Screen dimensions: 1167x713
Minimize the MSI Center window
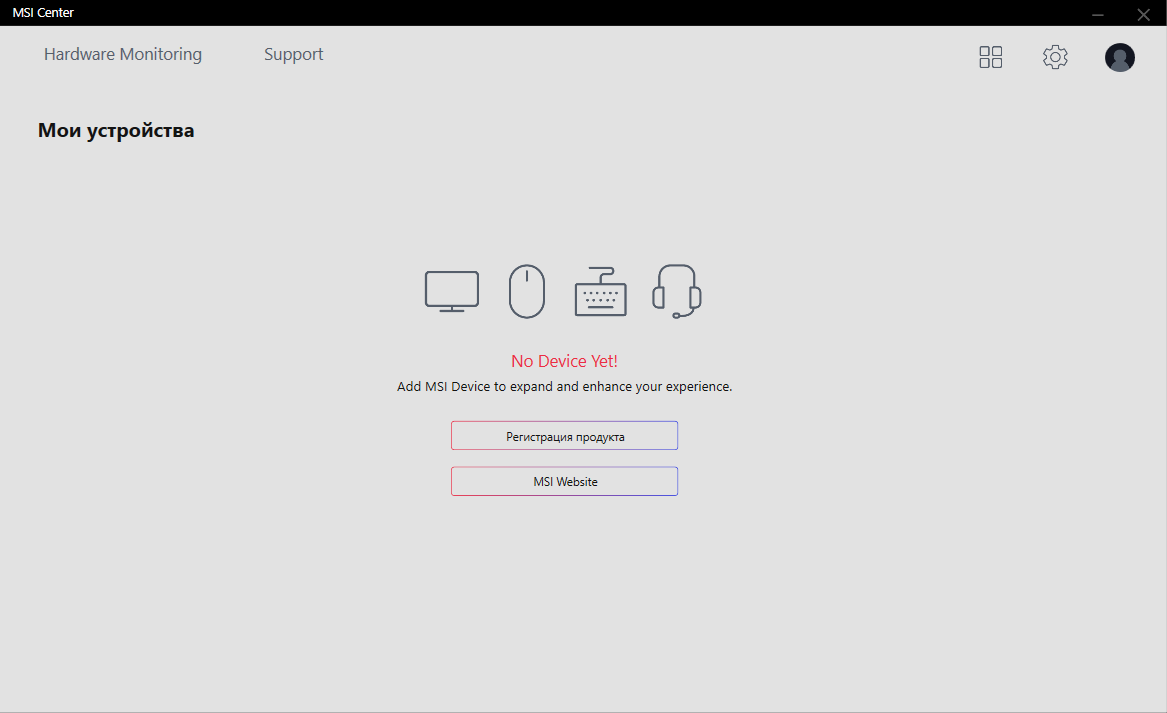point(1098,14)
